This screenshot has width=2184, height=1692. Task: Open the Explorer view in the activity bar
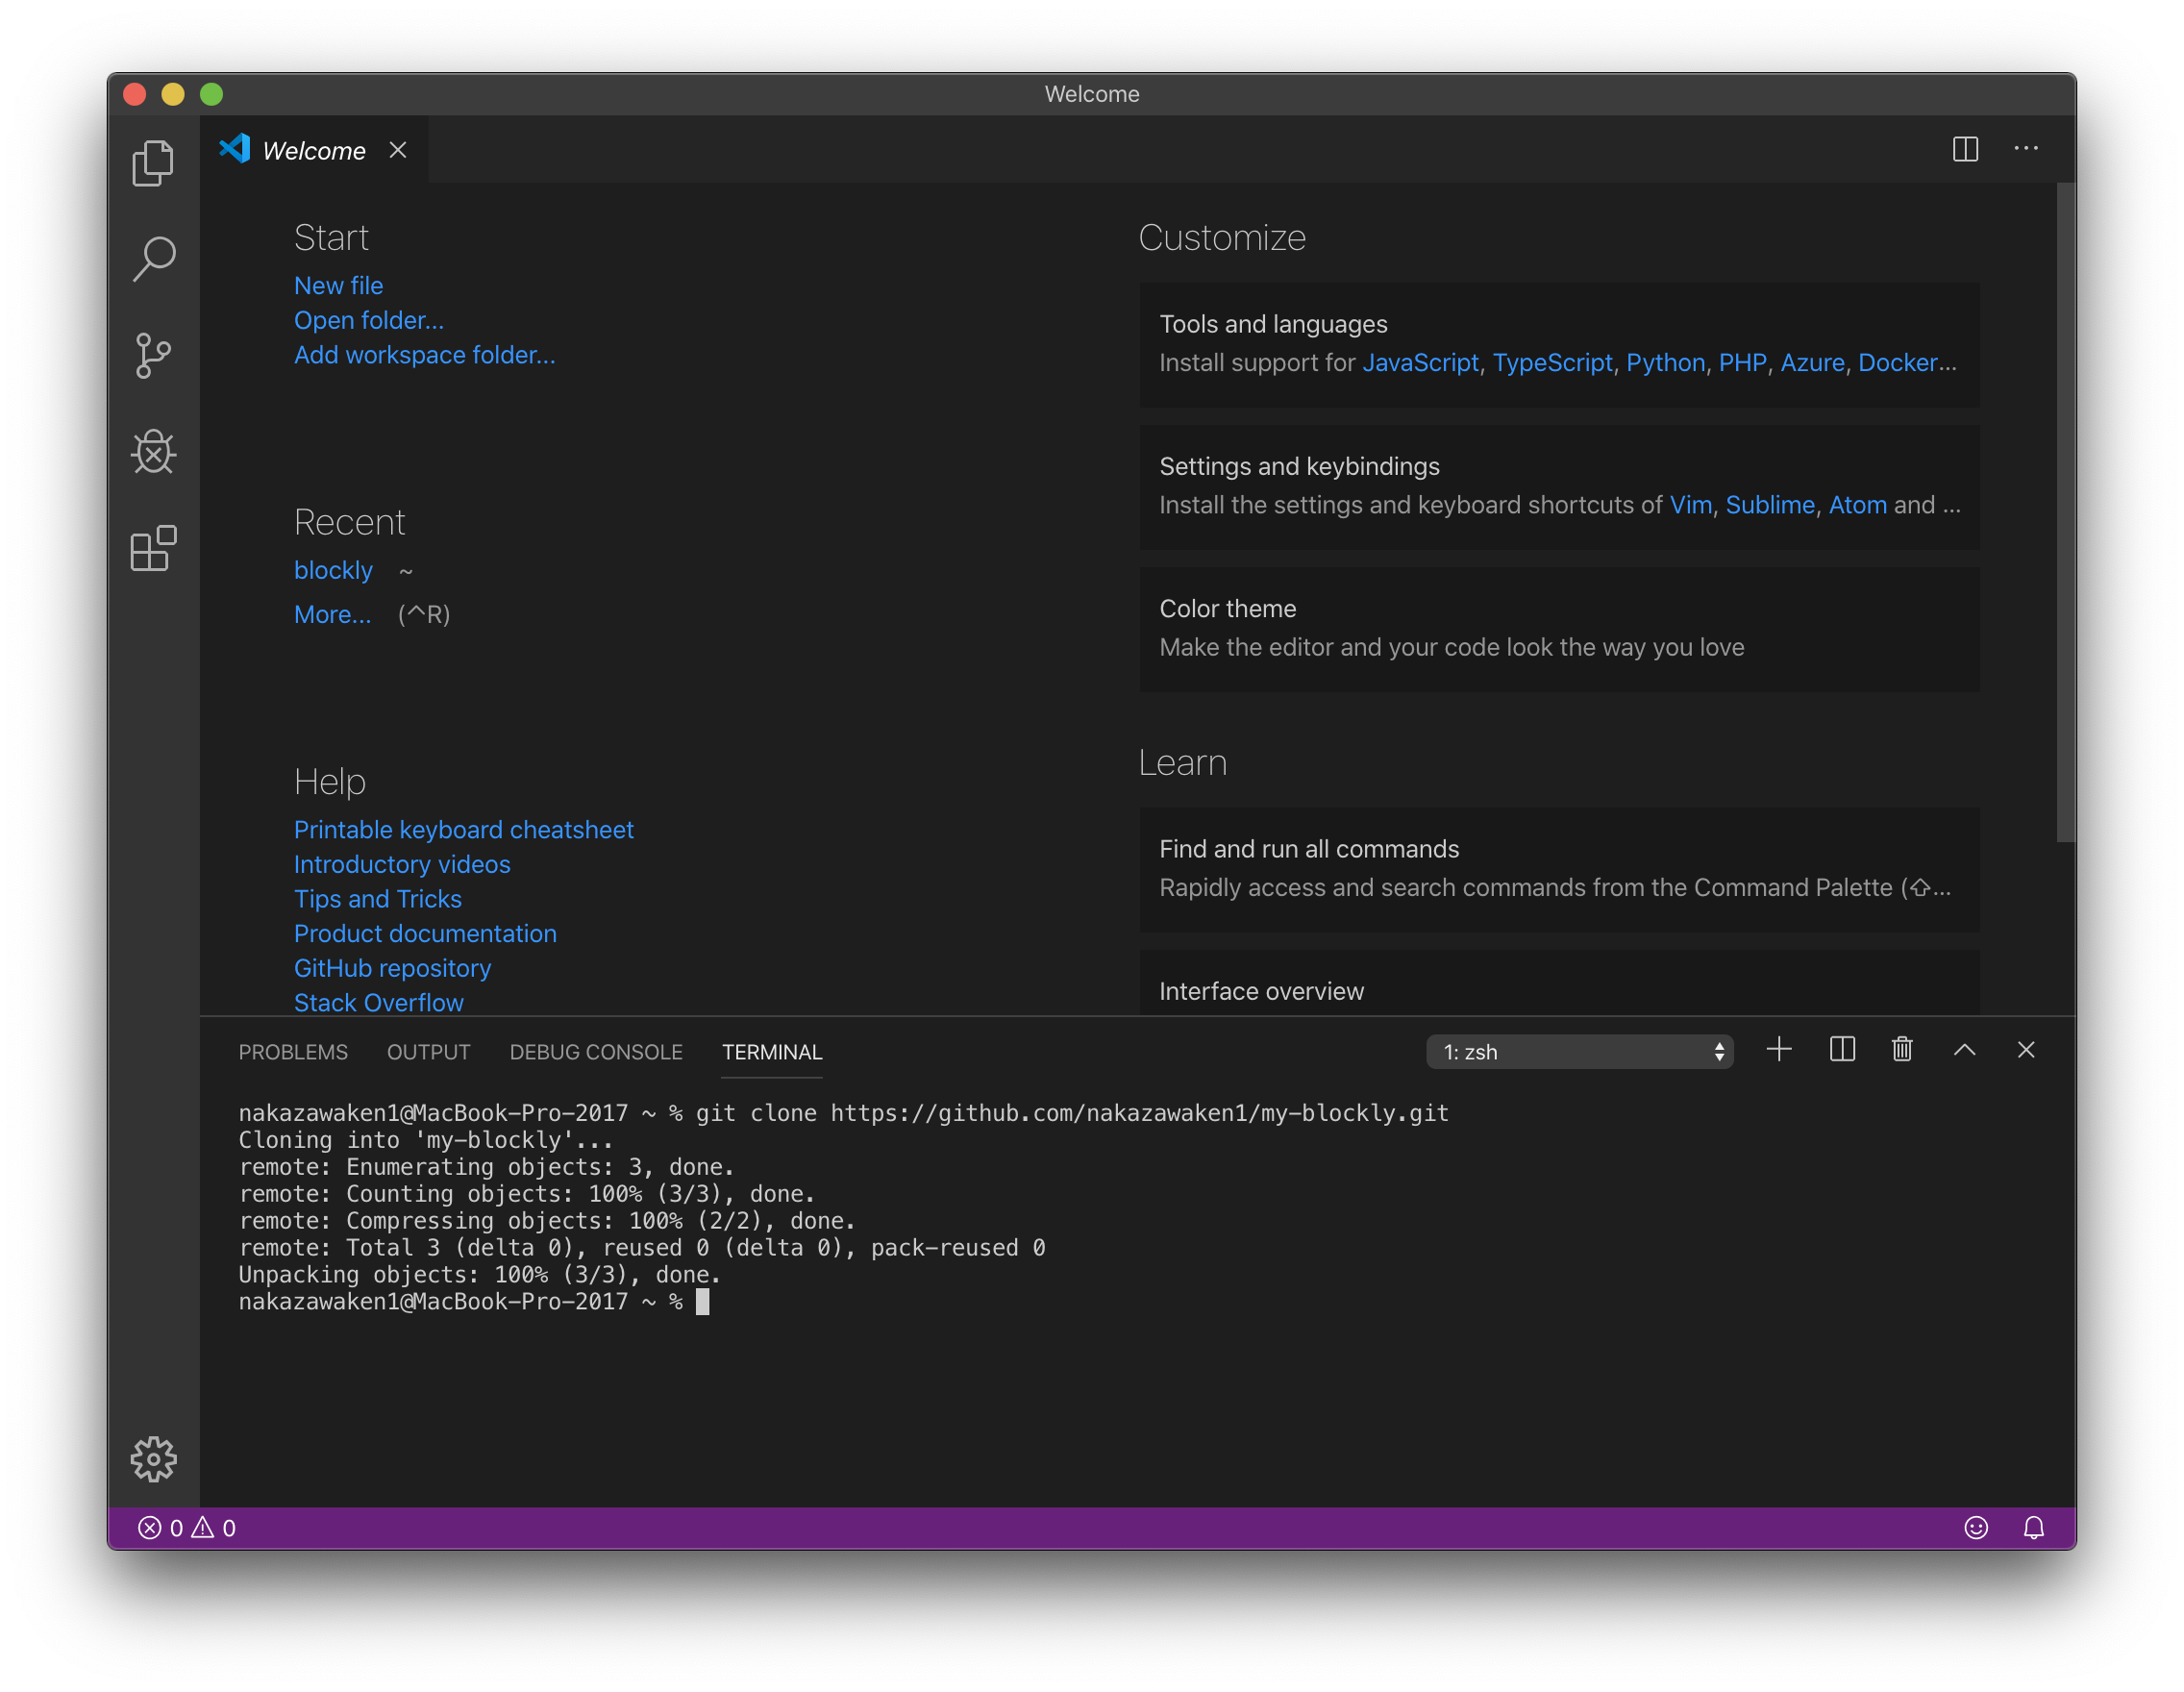(154, 162)
